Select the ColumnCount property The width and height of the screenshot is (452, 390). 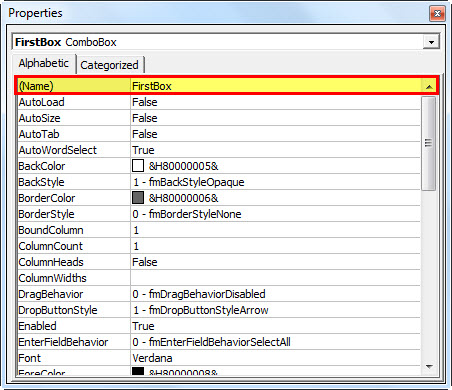click(x=50, y=246)
